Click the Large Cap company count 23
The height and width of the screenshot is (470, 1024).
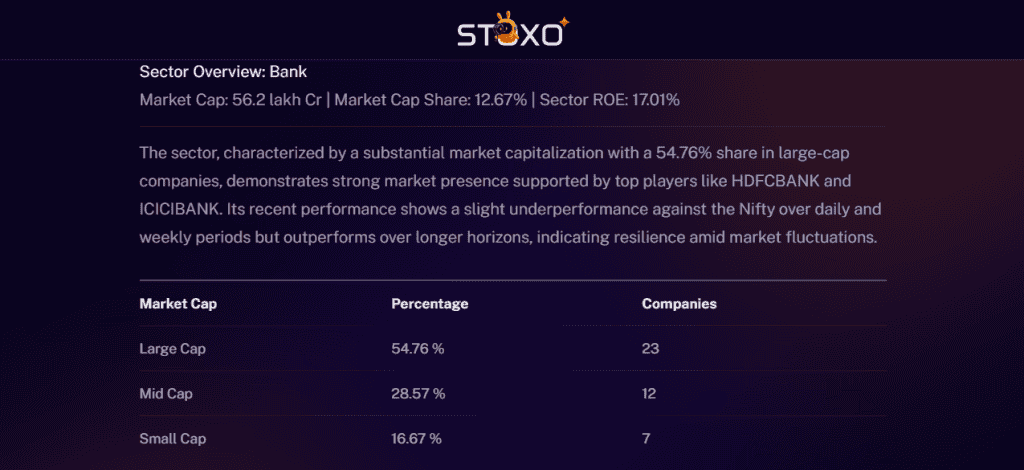(x=650, y=348)
